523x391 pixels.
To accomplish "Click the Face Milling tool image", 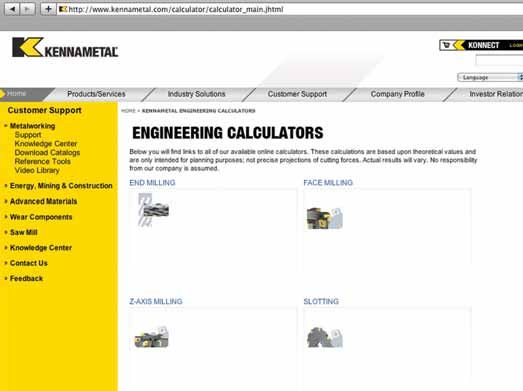I will (325, 218).
